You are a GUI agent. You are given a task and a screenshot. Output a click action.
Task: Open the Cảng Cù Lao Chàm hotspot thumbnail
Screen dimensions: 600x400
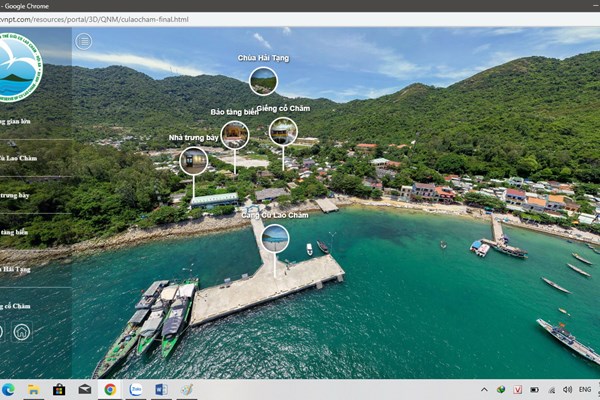click(275, 238)
